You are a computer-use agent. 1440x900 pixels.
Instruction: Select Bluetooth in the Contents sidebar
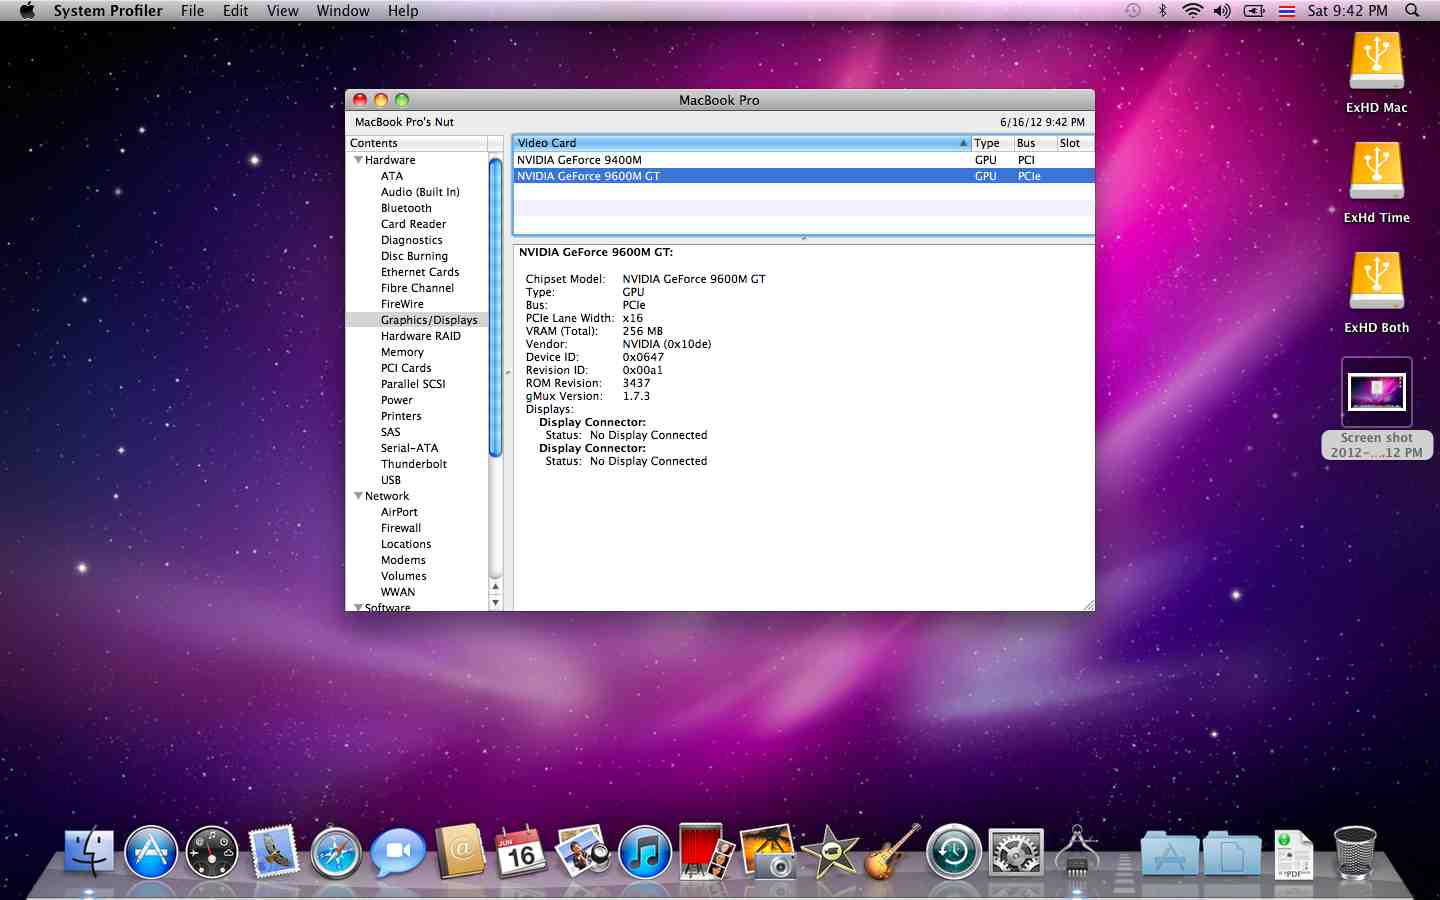coord(406,208)
